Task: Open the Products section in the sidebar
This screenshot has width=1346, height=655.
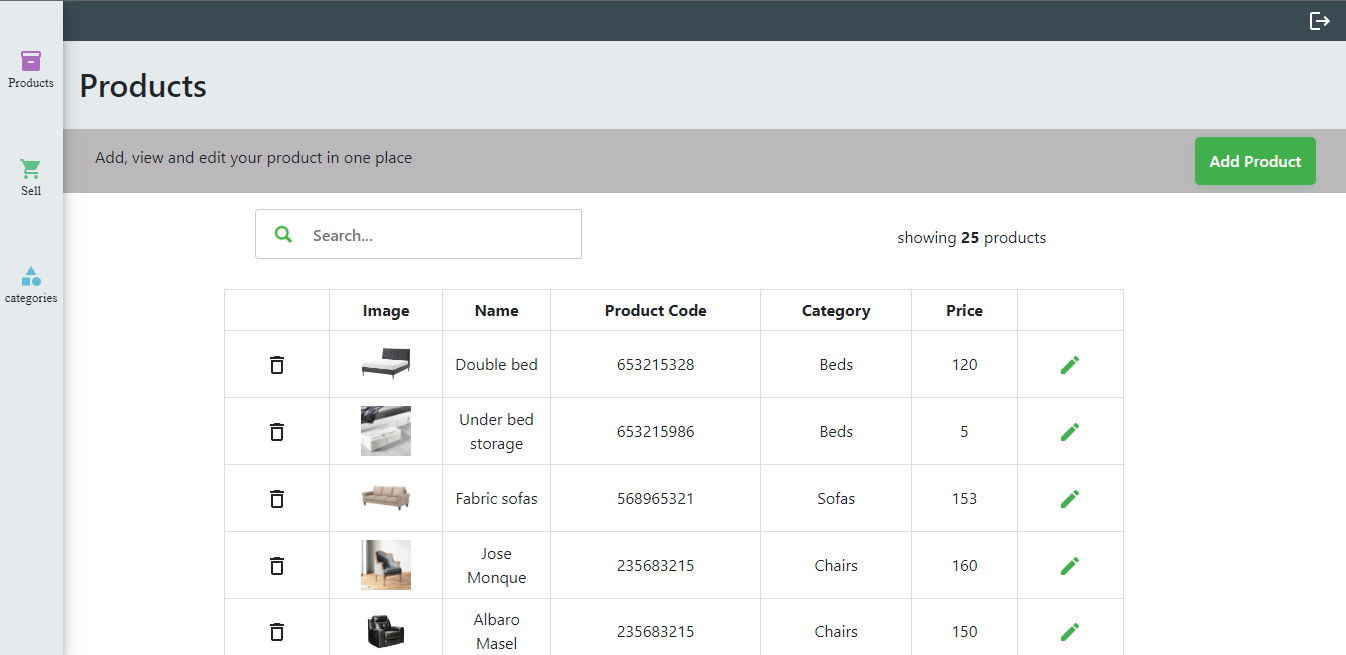Action: point(31,66)
